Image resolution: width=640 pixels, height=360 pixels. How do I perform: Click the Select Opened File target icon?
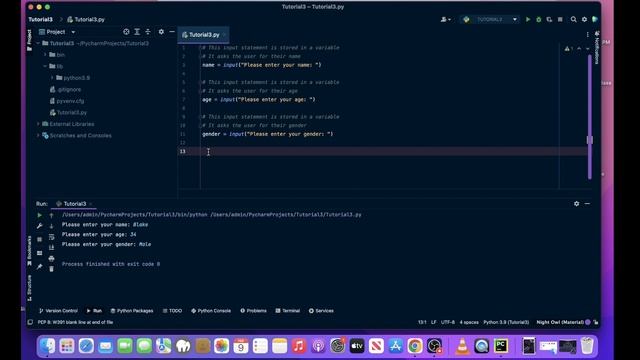coord(126,32)
